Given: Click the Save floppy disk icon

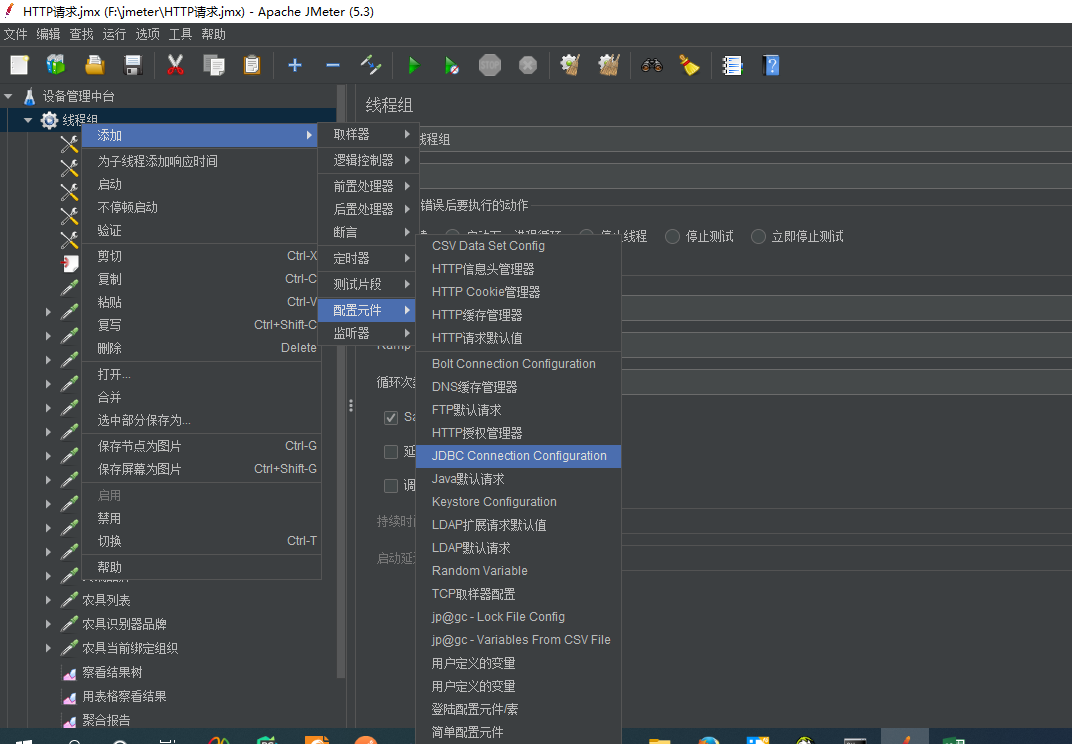Looking at the screenshot, I should pyautogui.click(x=133, y=66).
